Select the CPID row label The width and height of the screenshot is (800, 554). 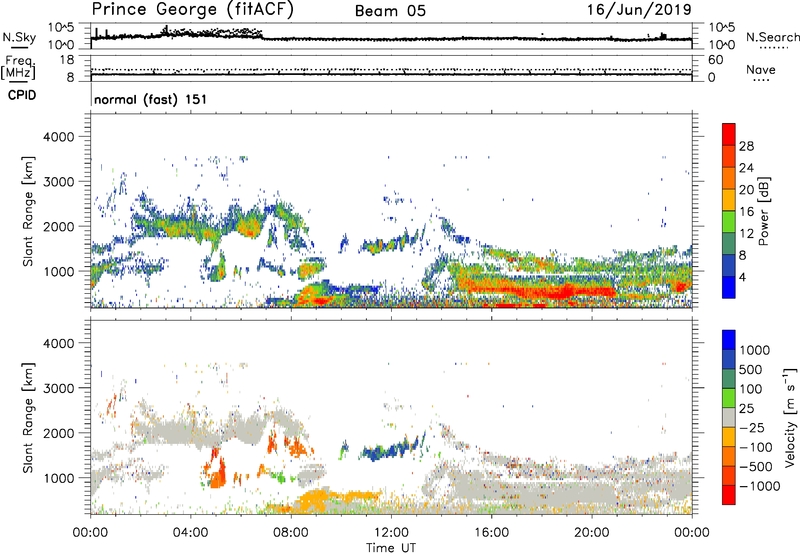pyautogui.click(x=22, y=95)
